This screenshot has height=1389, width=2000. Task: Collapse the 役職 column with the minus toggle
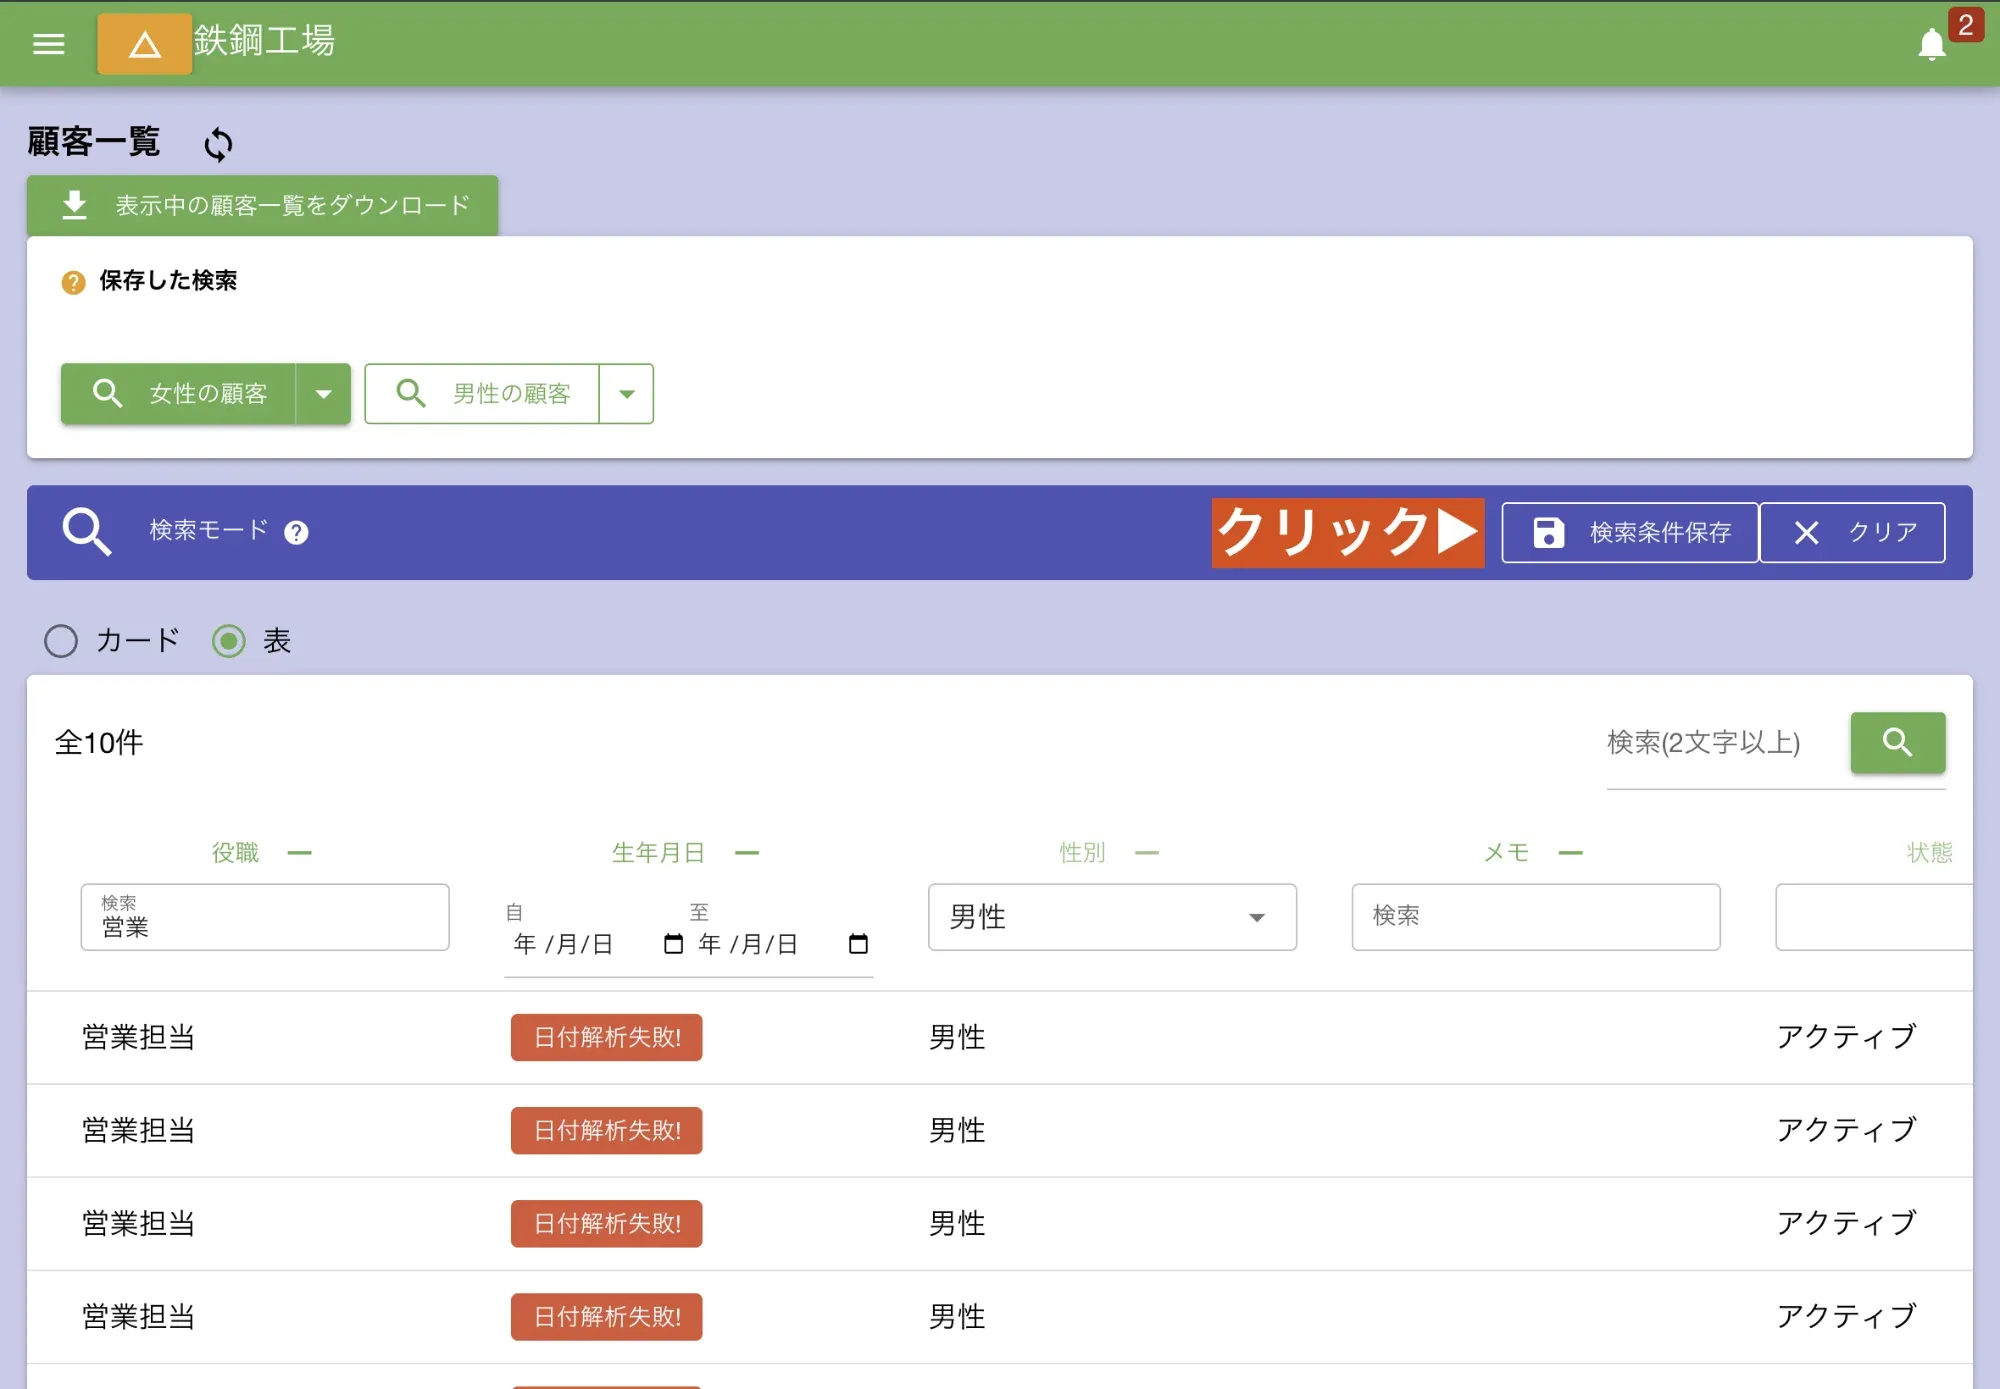click(x=300, y=852)
